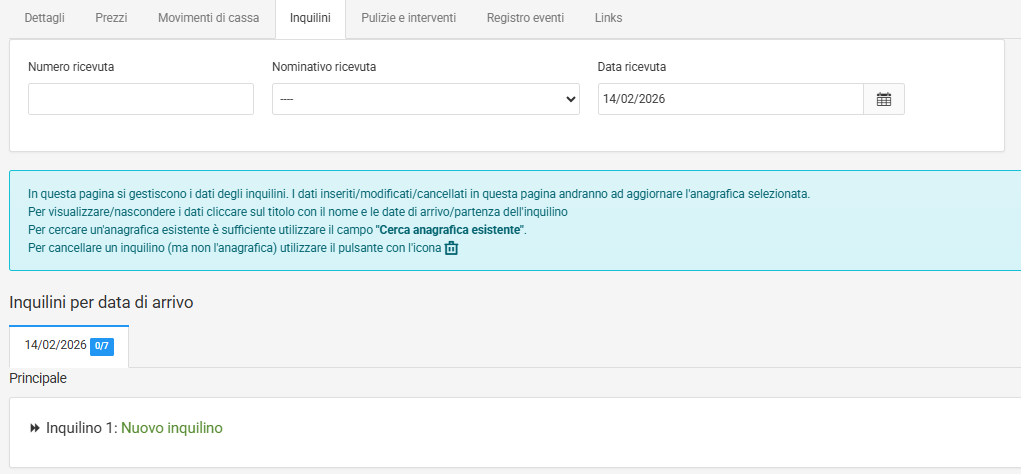The image size is (1021, 474).
Task: Open the Prezzi tab
Action: pos(111,18)
